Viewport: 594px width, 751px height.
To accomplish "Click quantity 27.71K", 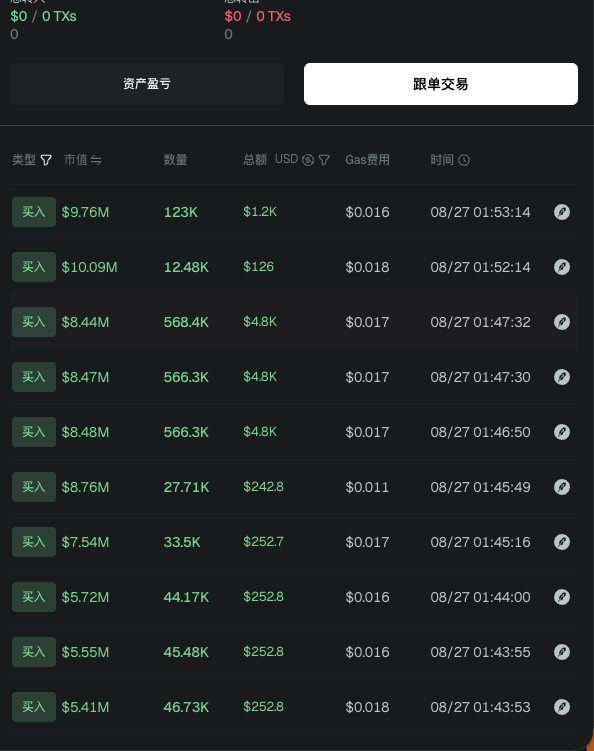I will (x=186, y=488).
